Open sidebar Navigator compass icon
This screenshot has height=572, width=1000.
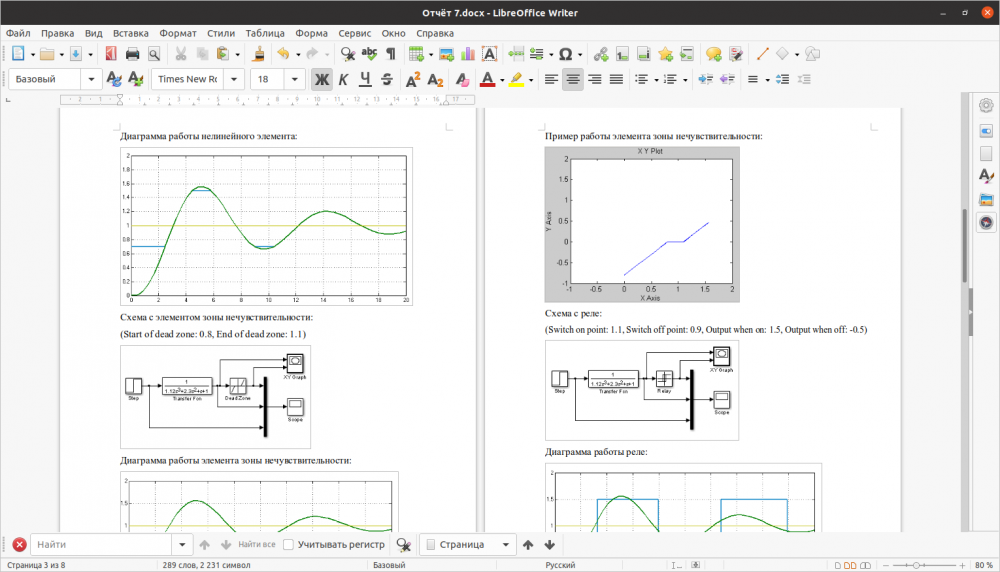(986, 223)
